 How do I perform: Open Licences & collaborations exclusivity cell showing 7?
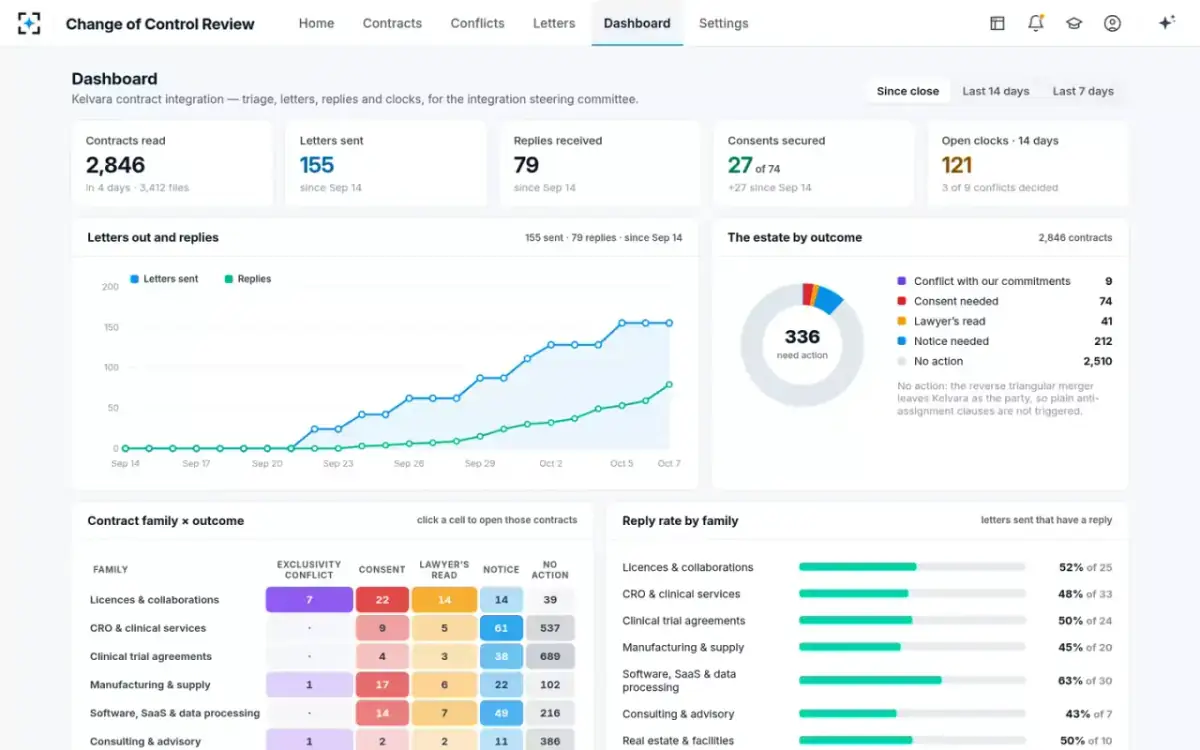pos(309,600)
